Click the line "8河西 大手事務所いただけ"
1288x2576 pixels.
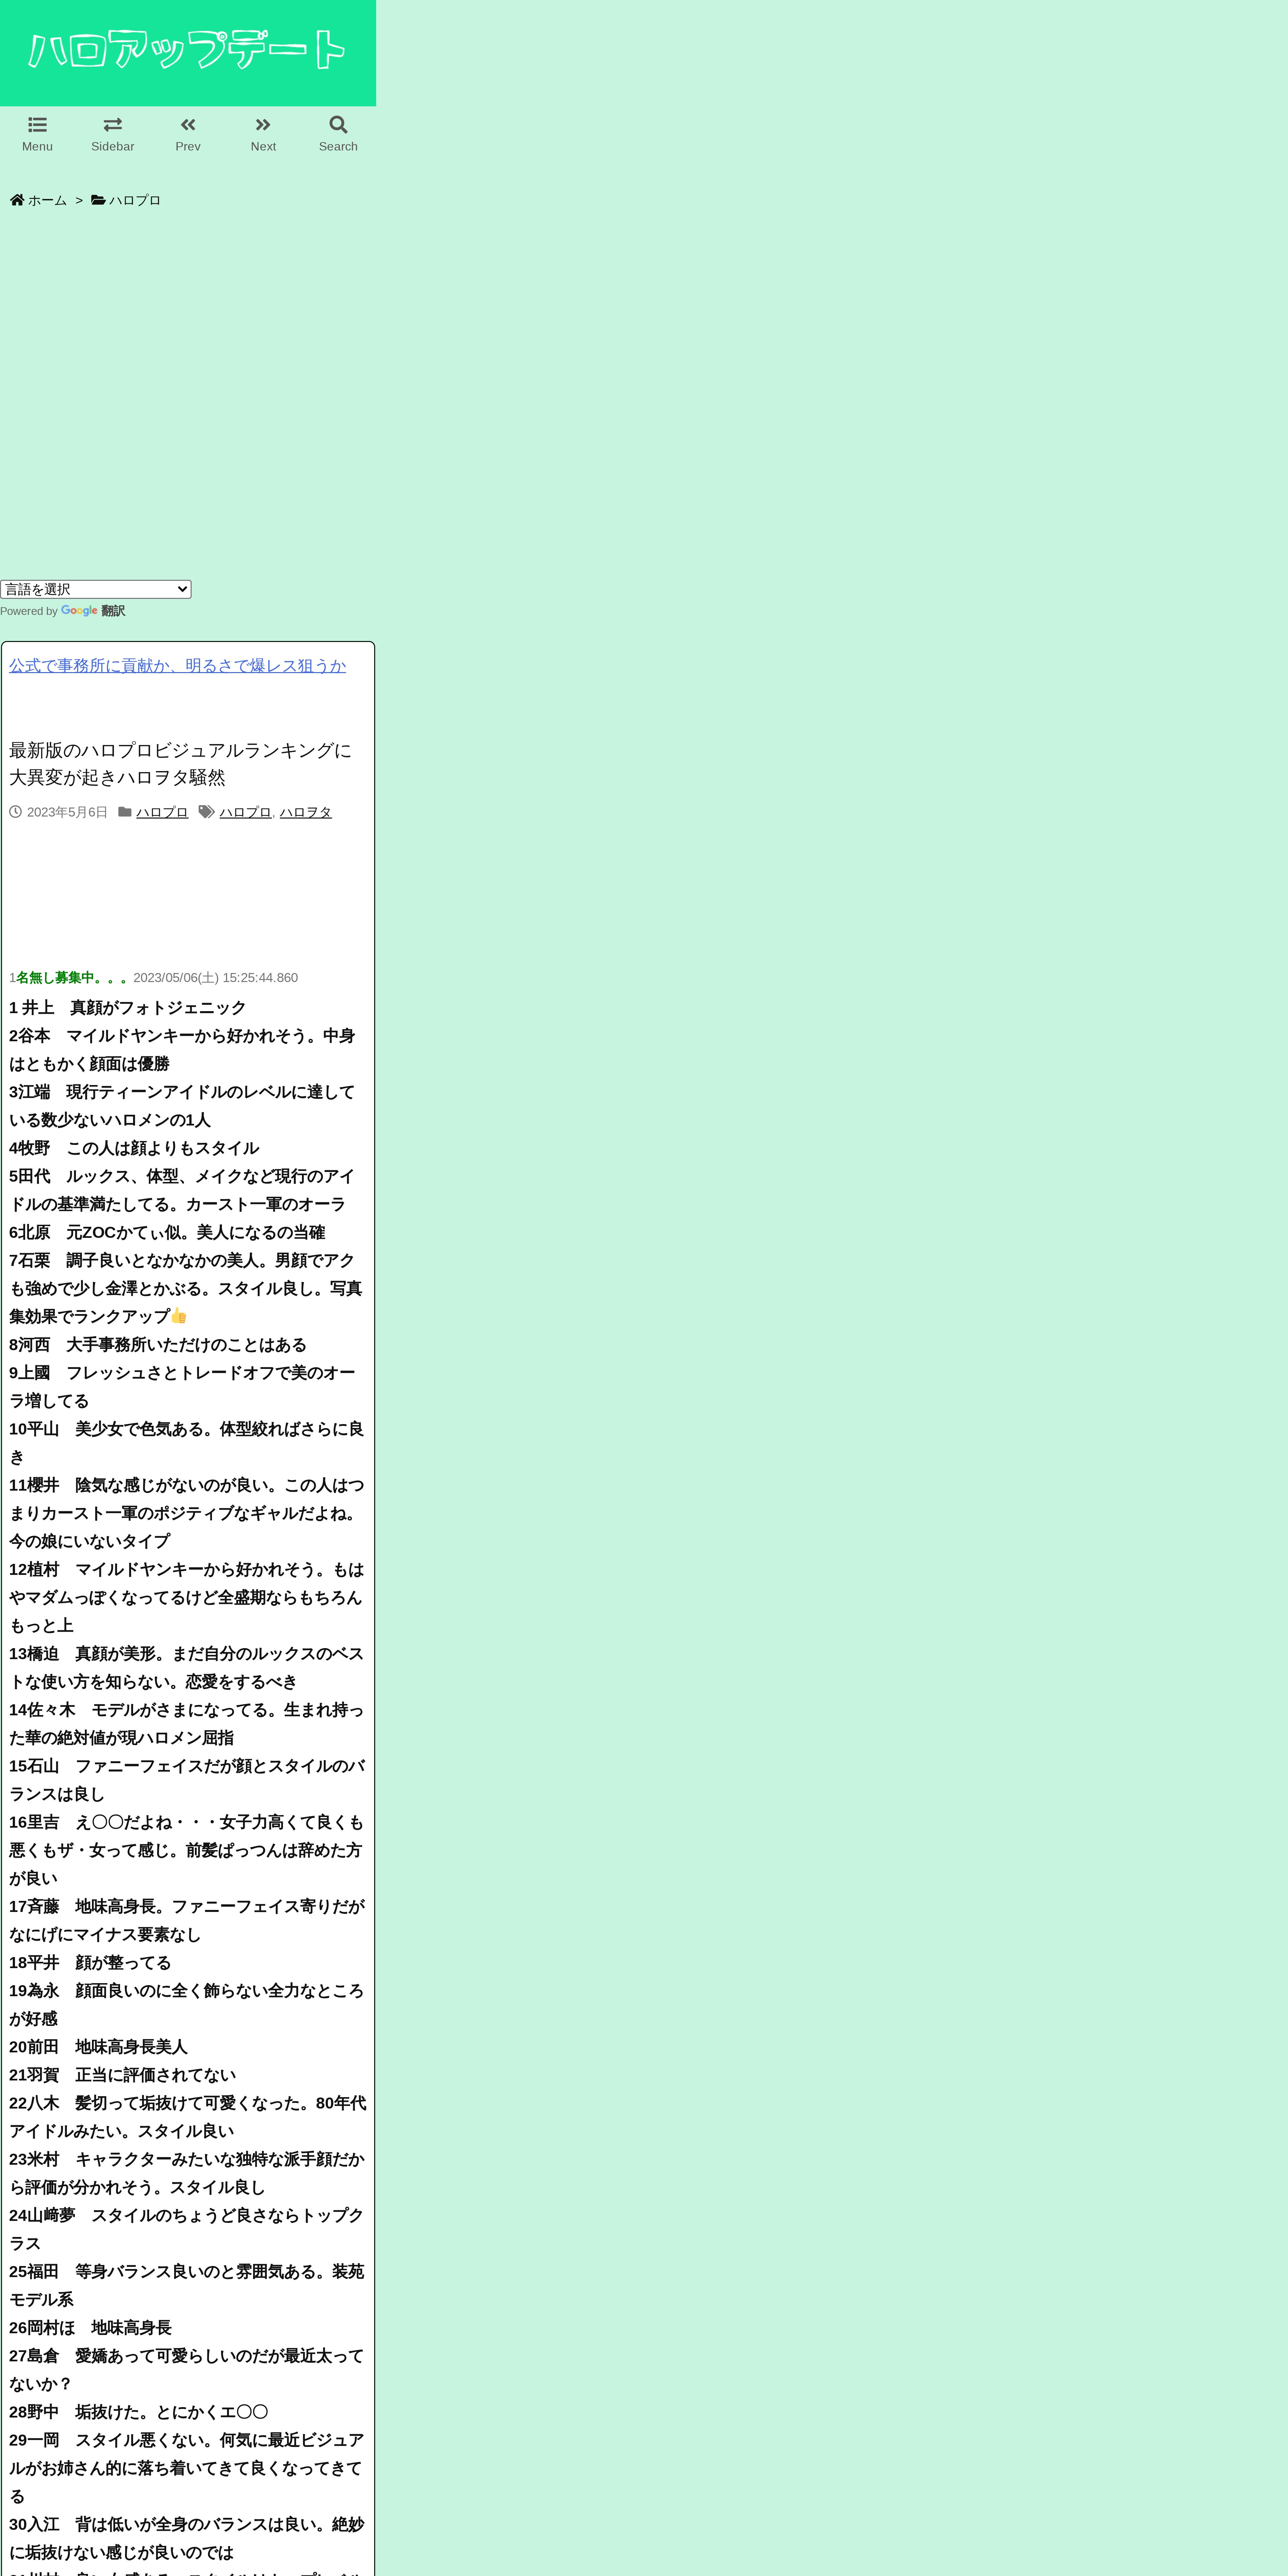tap(158, 1345)
